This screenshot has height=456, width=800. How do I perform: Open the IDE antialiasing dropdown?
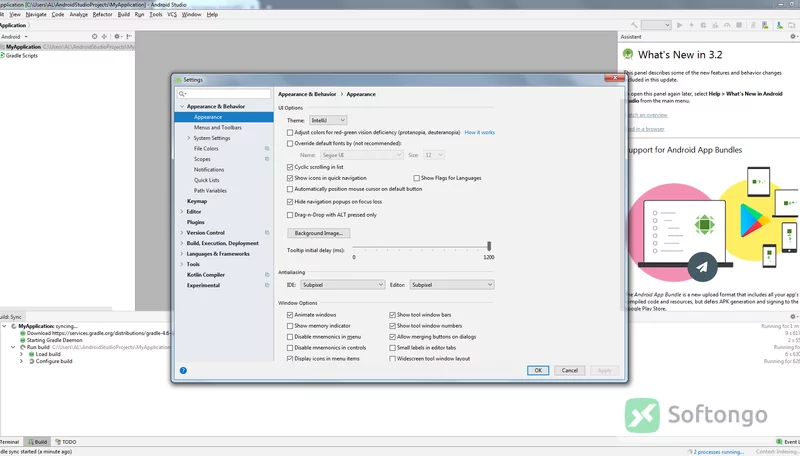[342, 285]
